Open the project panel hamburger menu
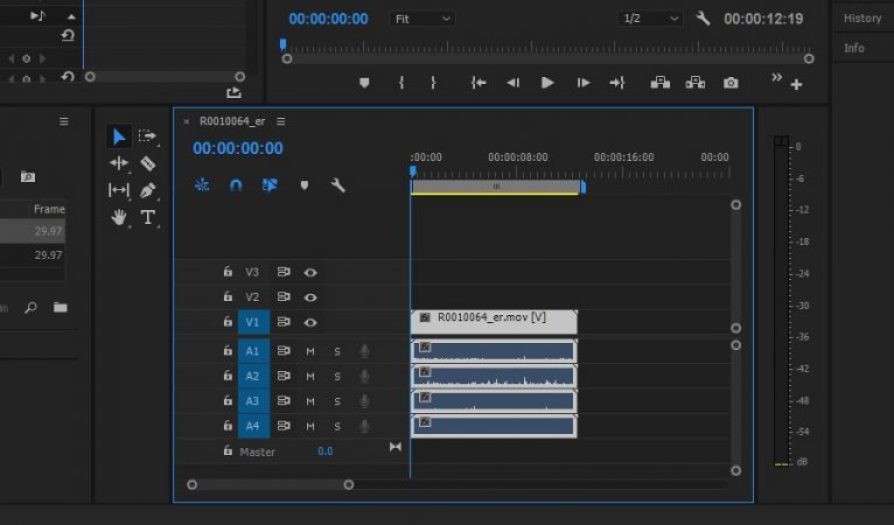 pyautogui.click(x=64, y=121)
